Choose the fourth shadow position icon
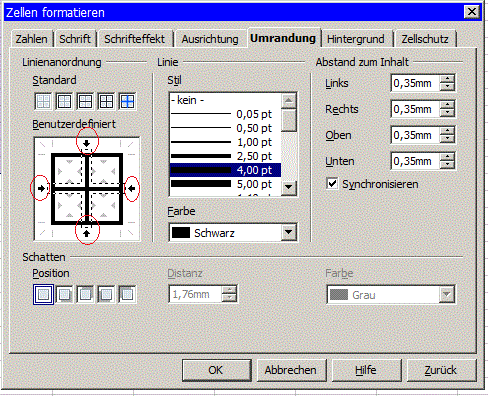This screenshot has width=488, height=396. (106, 294)
